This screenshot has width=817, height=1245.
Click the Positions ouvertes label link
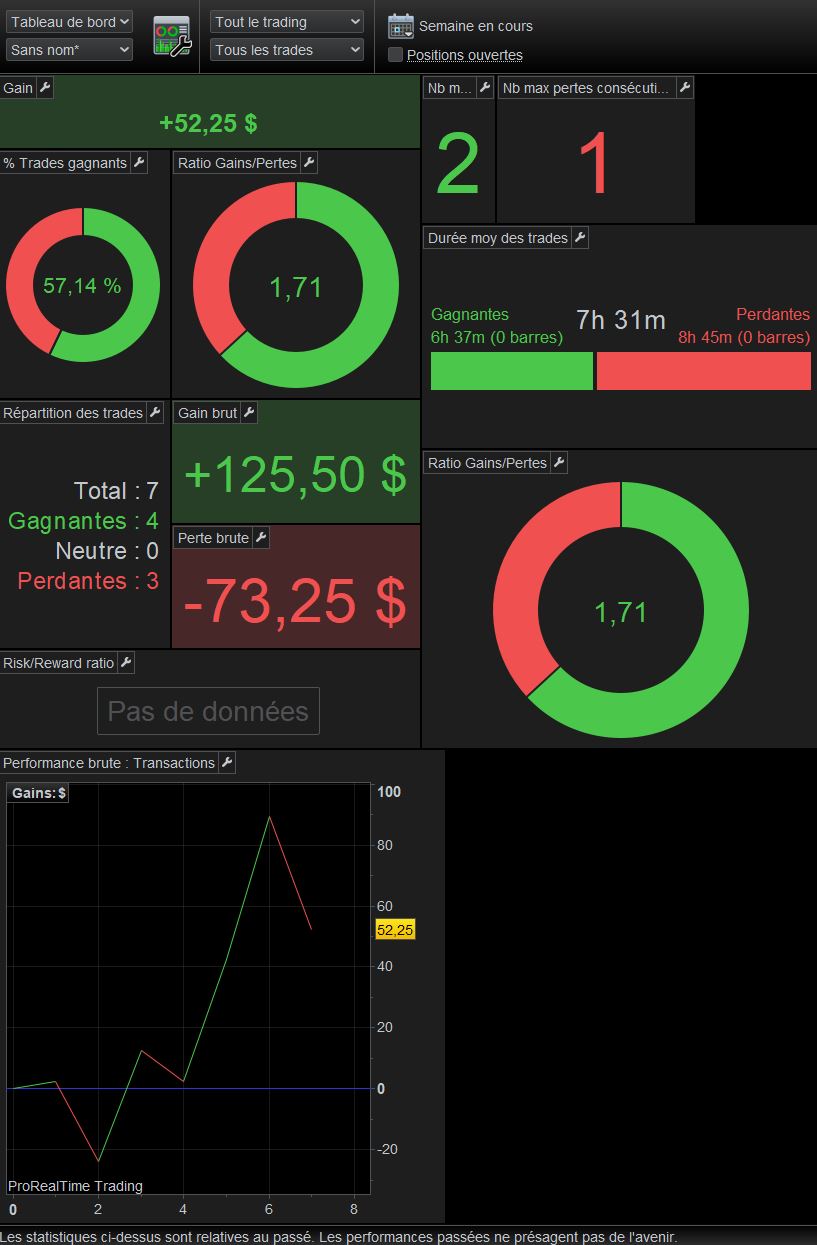[x=465, y=55]
